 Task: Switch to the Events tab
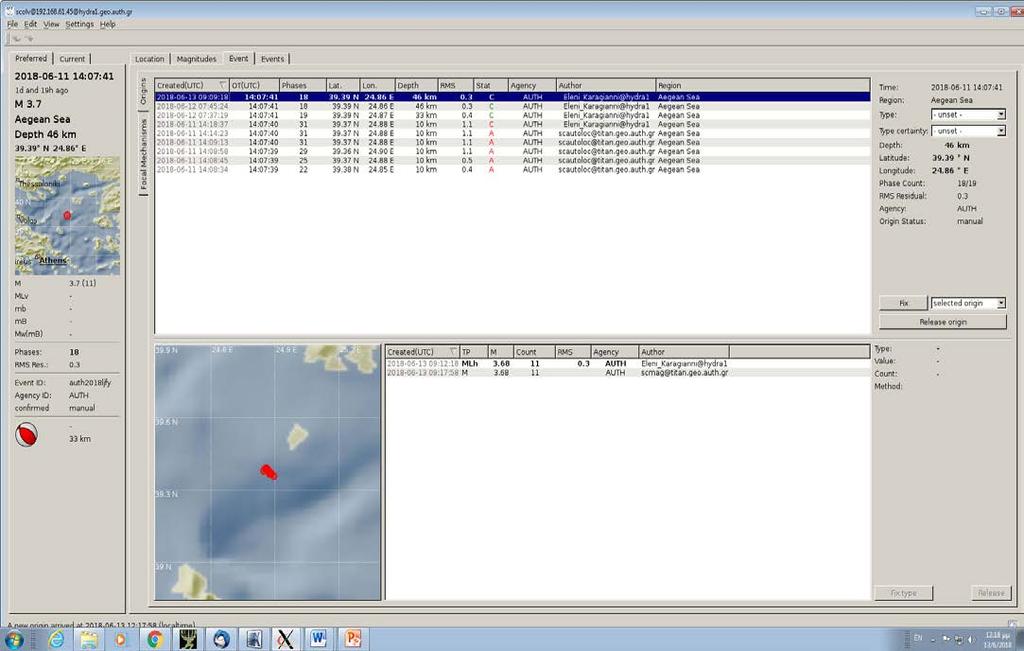272,59
